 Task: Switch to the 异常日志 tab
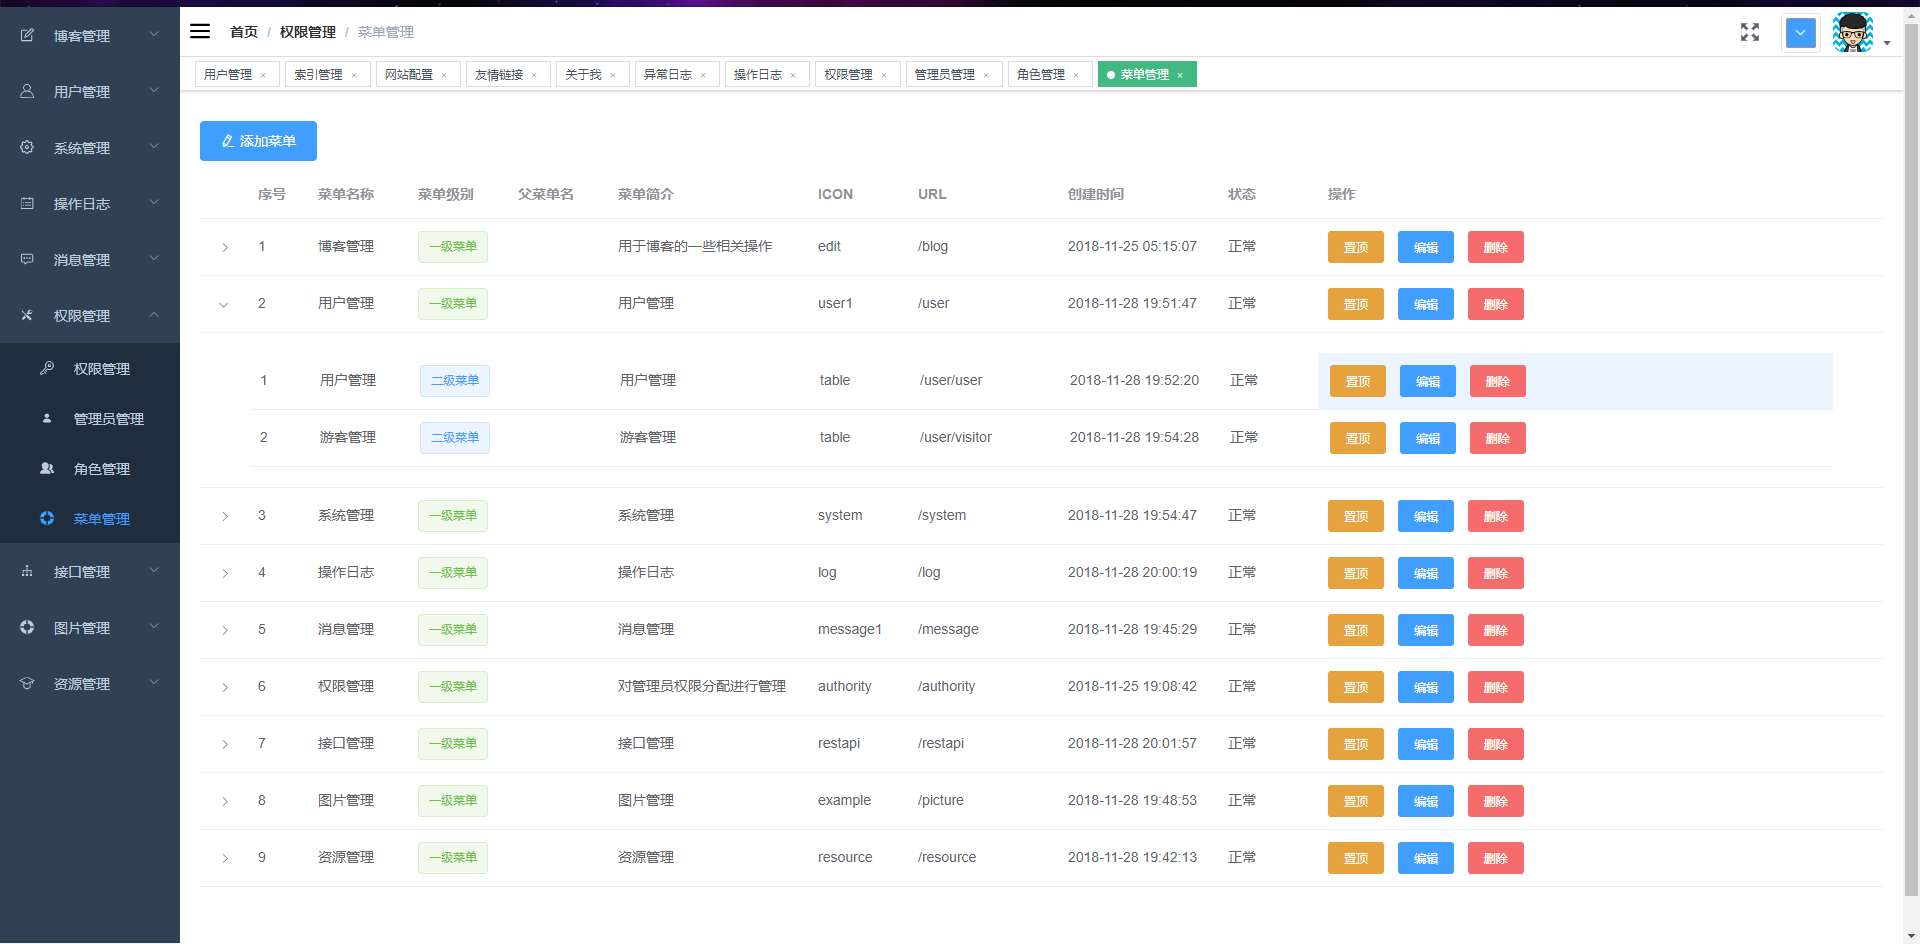point(667,75)
